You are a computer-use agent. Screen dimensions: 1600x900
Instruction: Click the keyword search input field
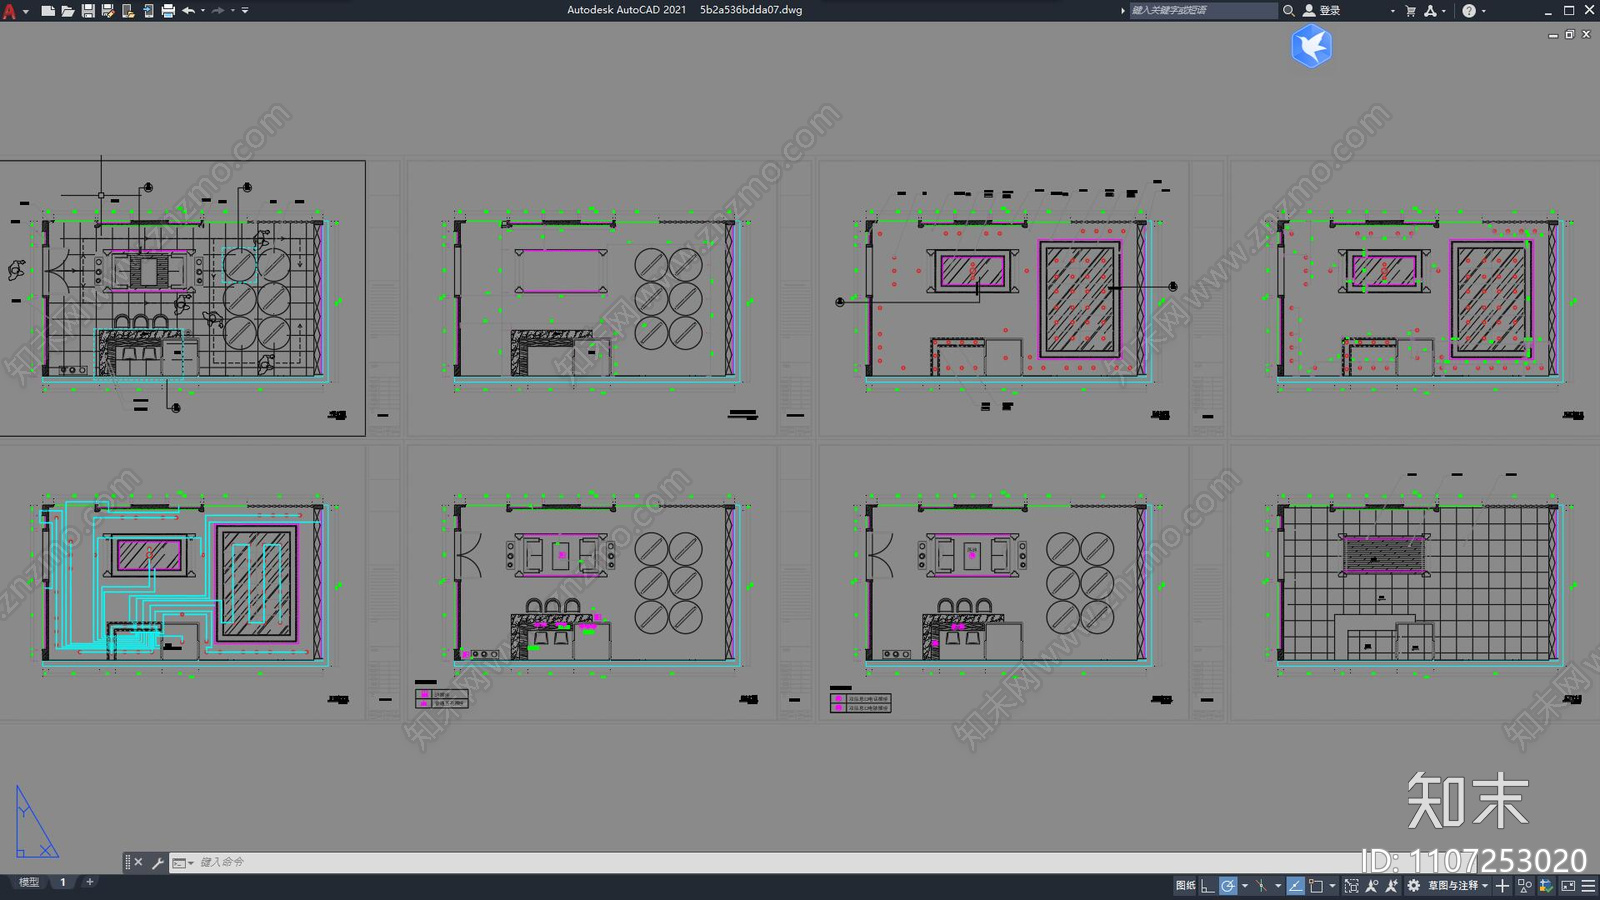1202,11
